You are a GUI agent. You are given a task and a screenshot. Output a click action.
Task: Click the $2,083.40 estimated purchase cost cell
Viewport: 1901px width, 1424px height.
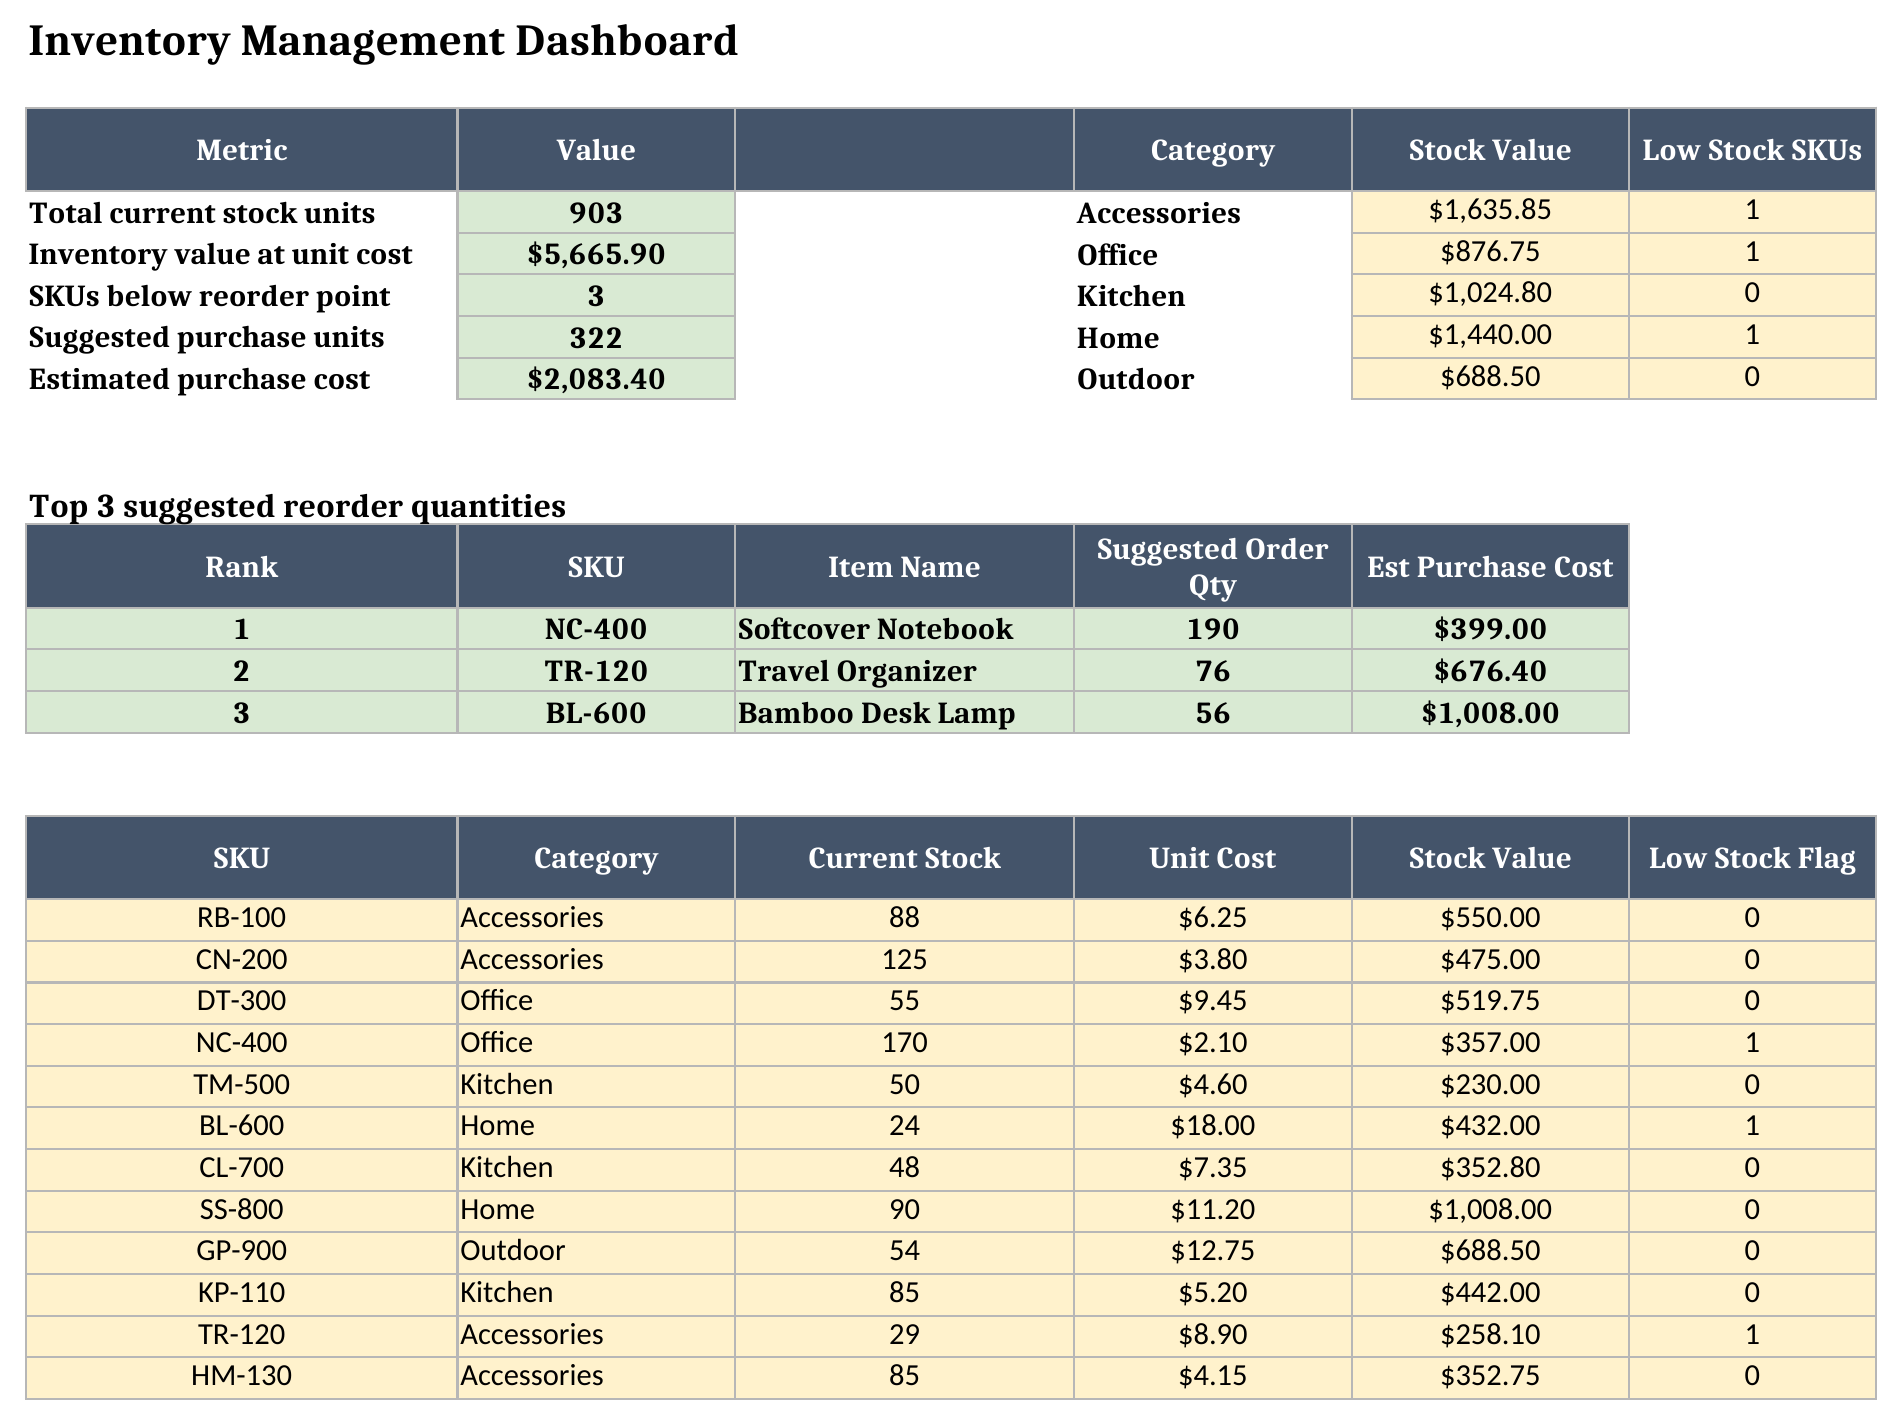[596, 379]
